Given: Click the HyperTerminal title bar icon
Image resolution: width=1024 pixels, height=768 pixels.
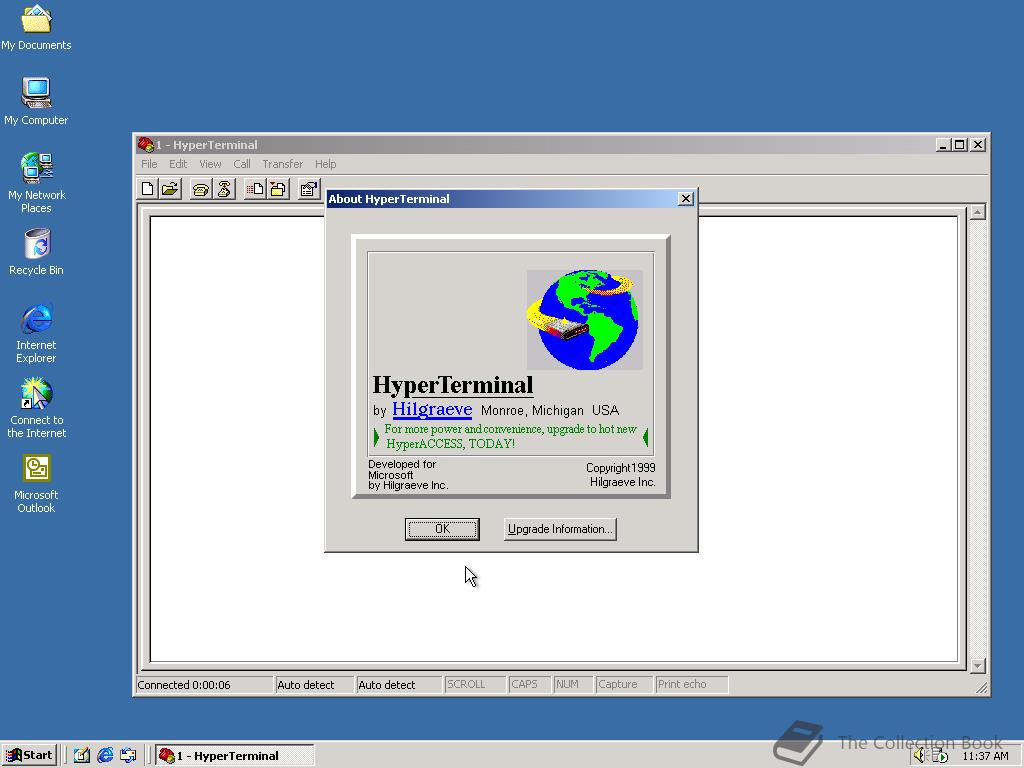Looking at the screenshot, I should (x=145, y=144).
